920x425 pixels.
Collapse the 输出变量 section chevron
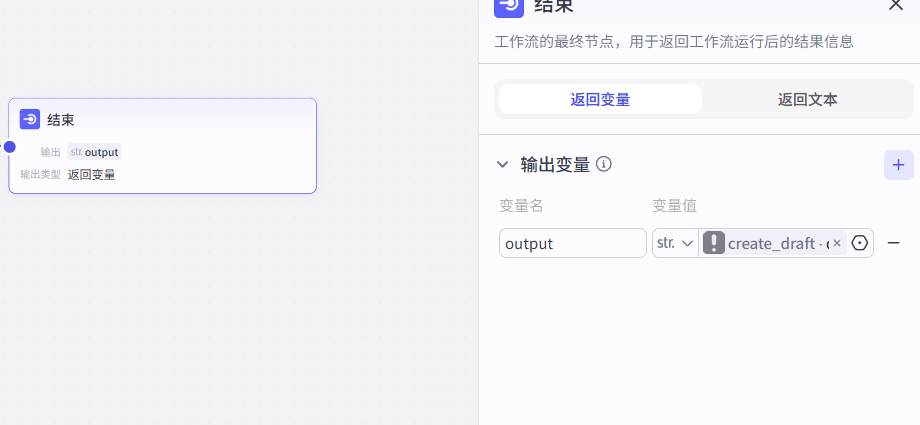(x=503, y=165)
